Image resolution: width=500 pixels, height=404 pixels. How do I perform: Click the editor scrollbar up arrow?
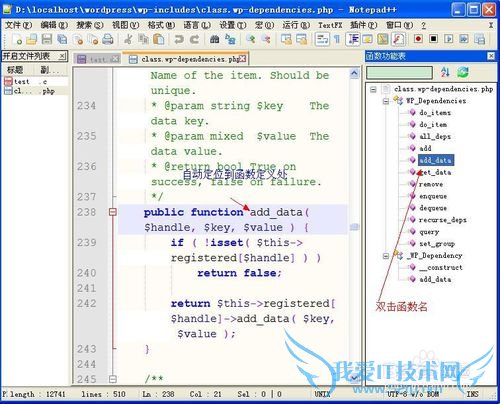pos(354,73)
